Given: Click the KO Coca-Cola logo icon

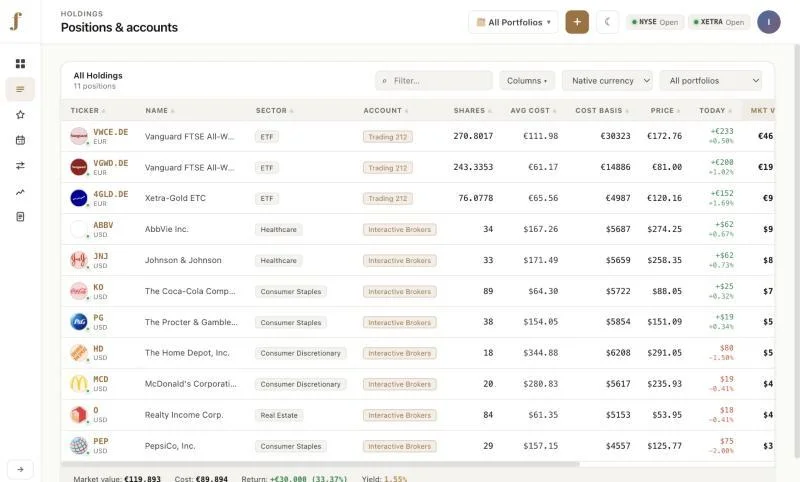Looking at the screenshot, I should 79,291.
